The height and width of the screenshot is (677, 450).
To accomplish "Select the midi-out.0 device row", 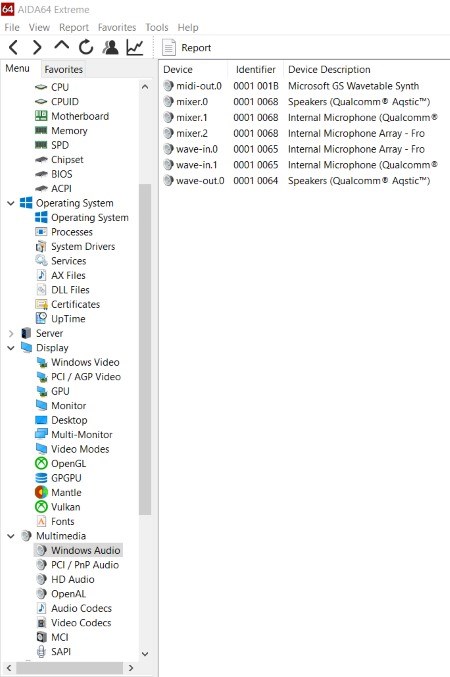I will click(x=304, y=86).
